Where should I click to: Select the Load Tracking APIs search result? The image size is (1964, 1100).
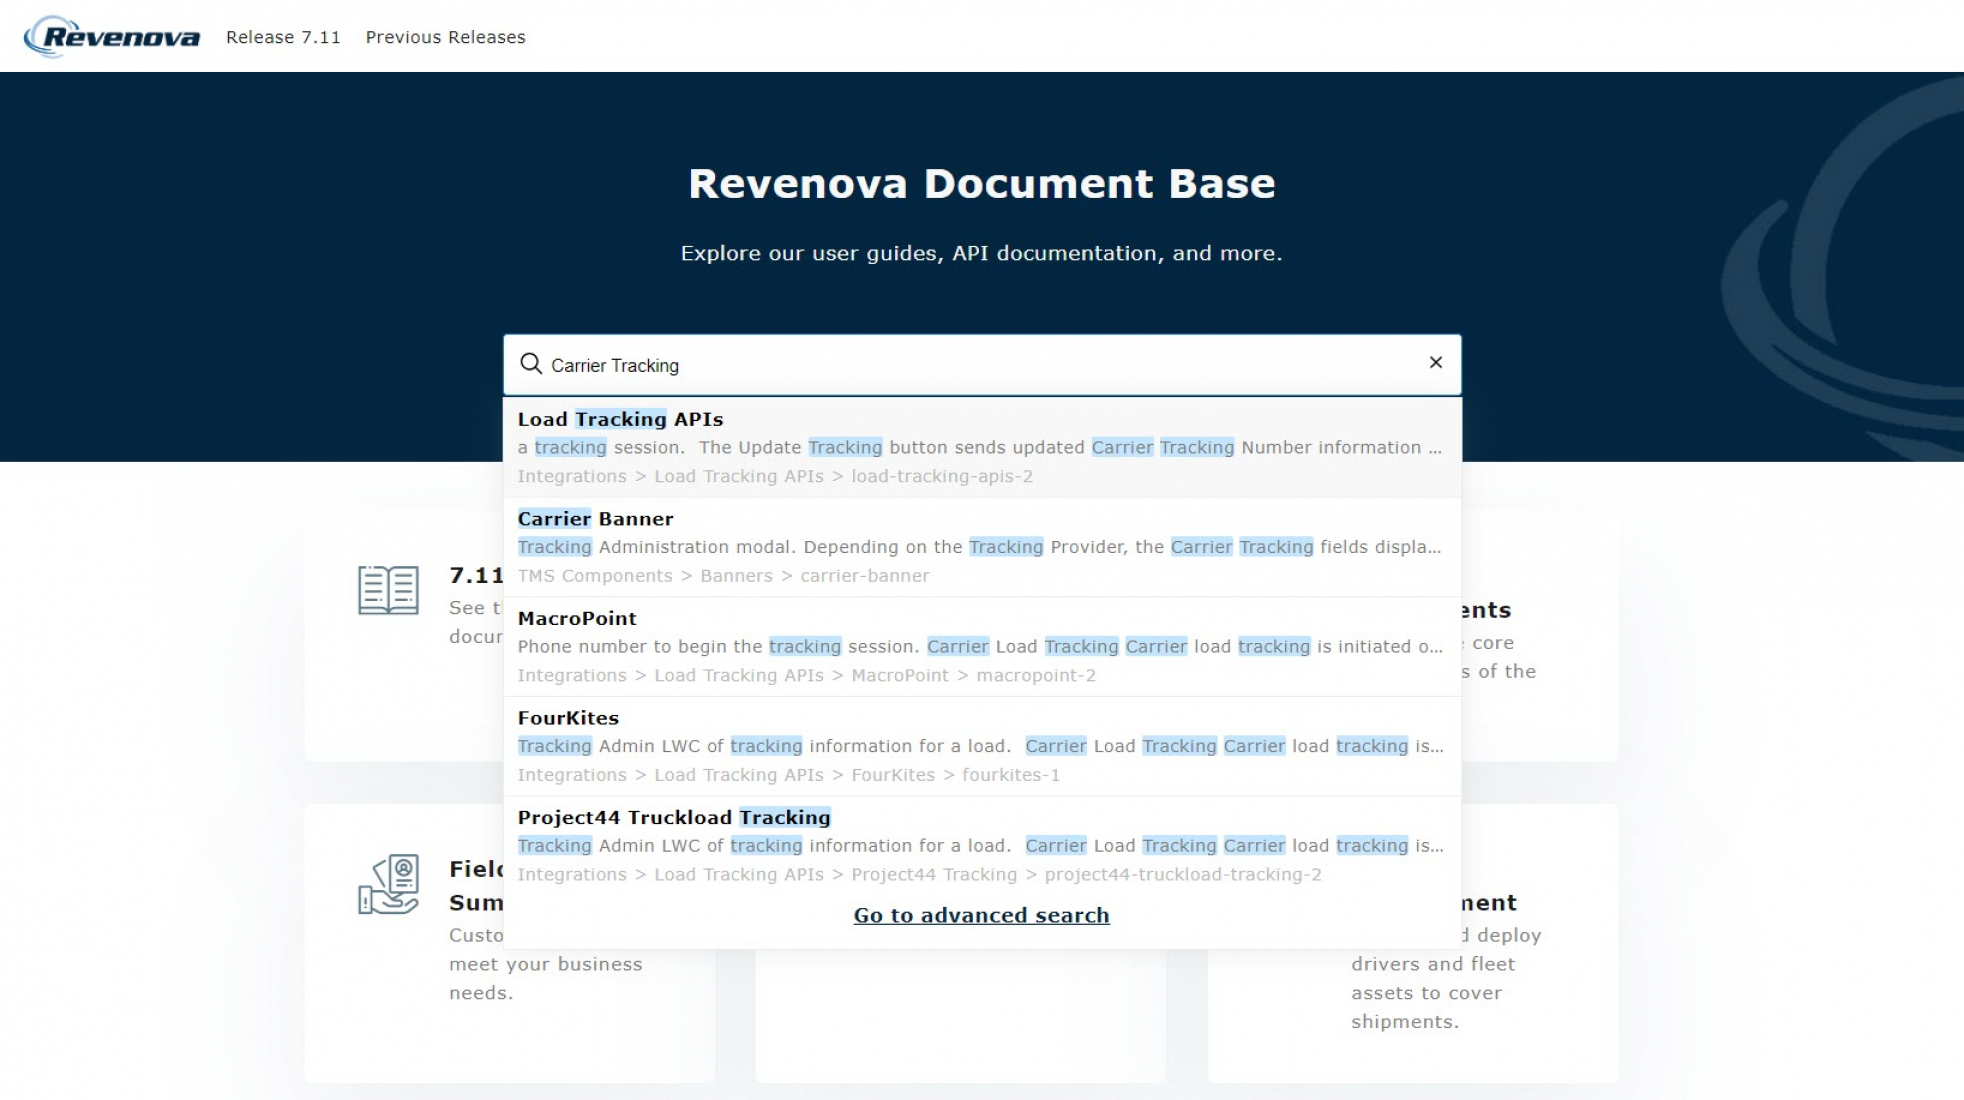point(620,419)
